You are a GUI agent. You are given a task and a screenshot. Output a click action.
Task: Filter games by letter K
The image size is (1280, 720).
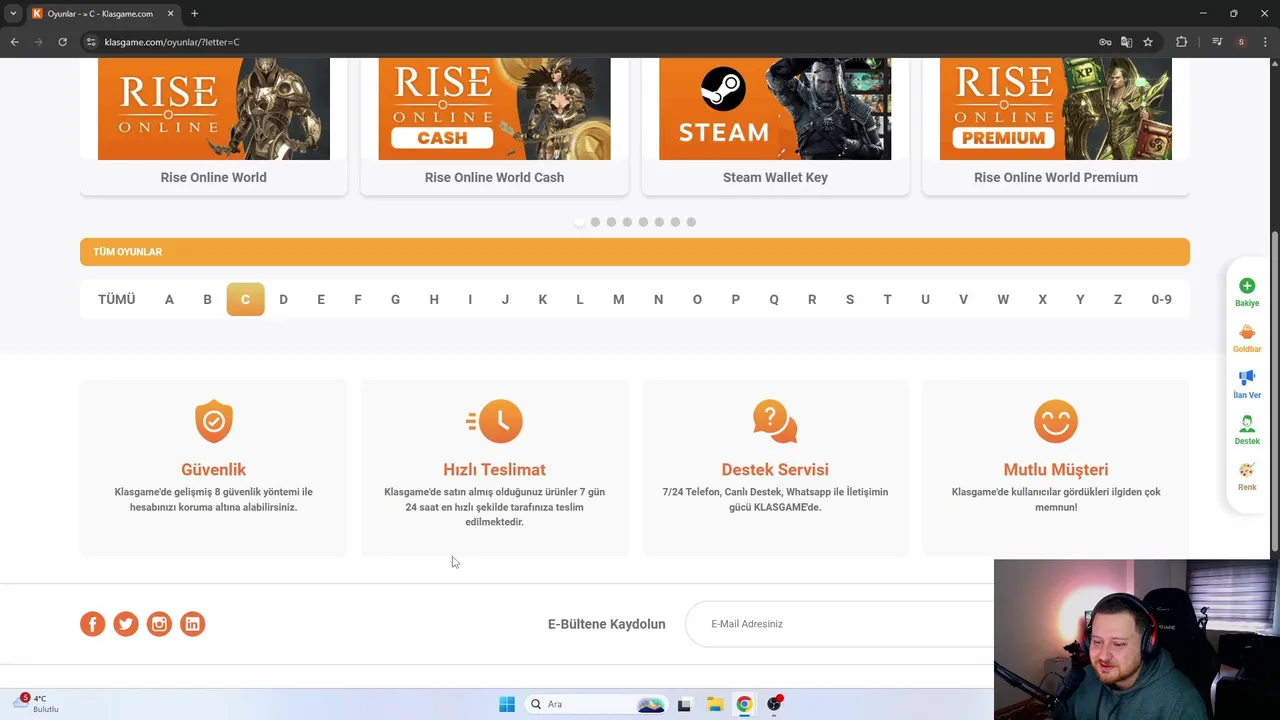pyautogui.click(x=542, y=299)
